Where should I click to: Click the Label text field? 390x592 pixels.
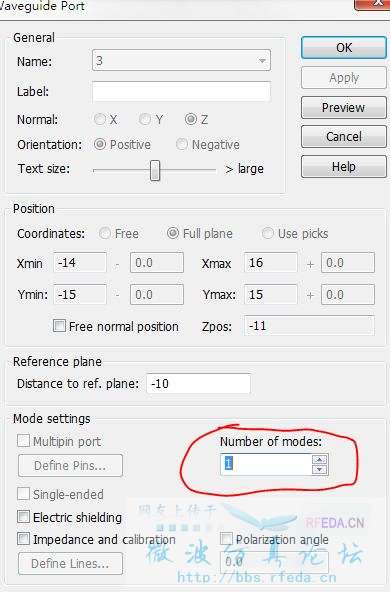click(181, 91)
